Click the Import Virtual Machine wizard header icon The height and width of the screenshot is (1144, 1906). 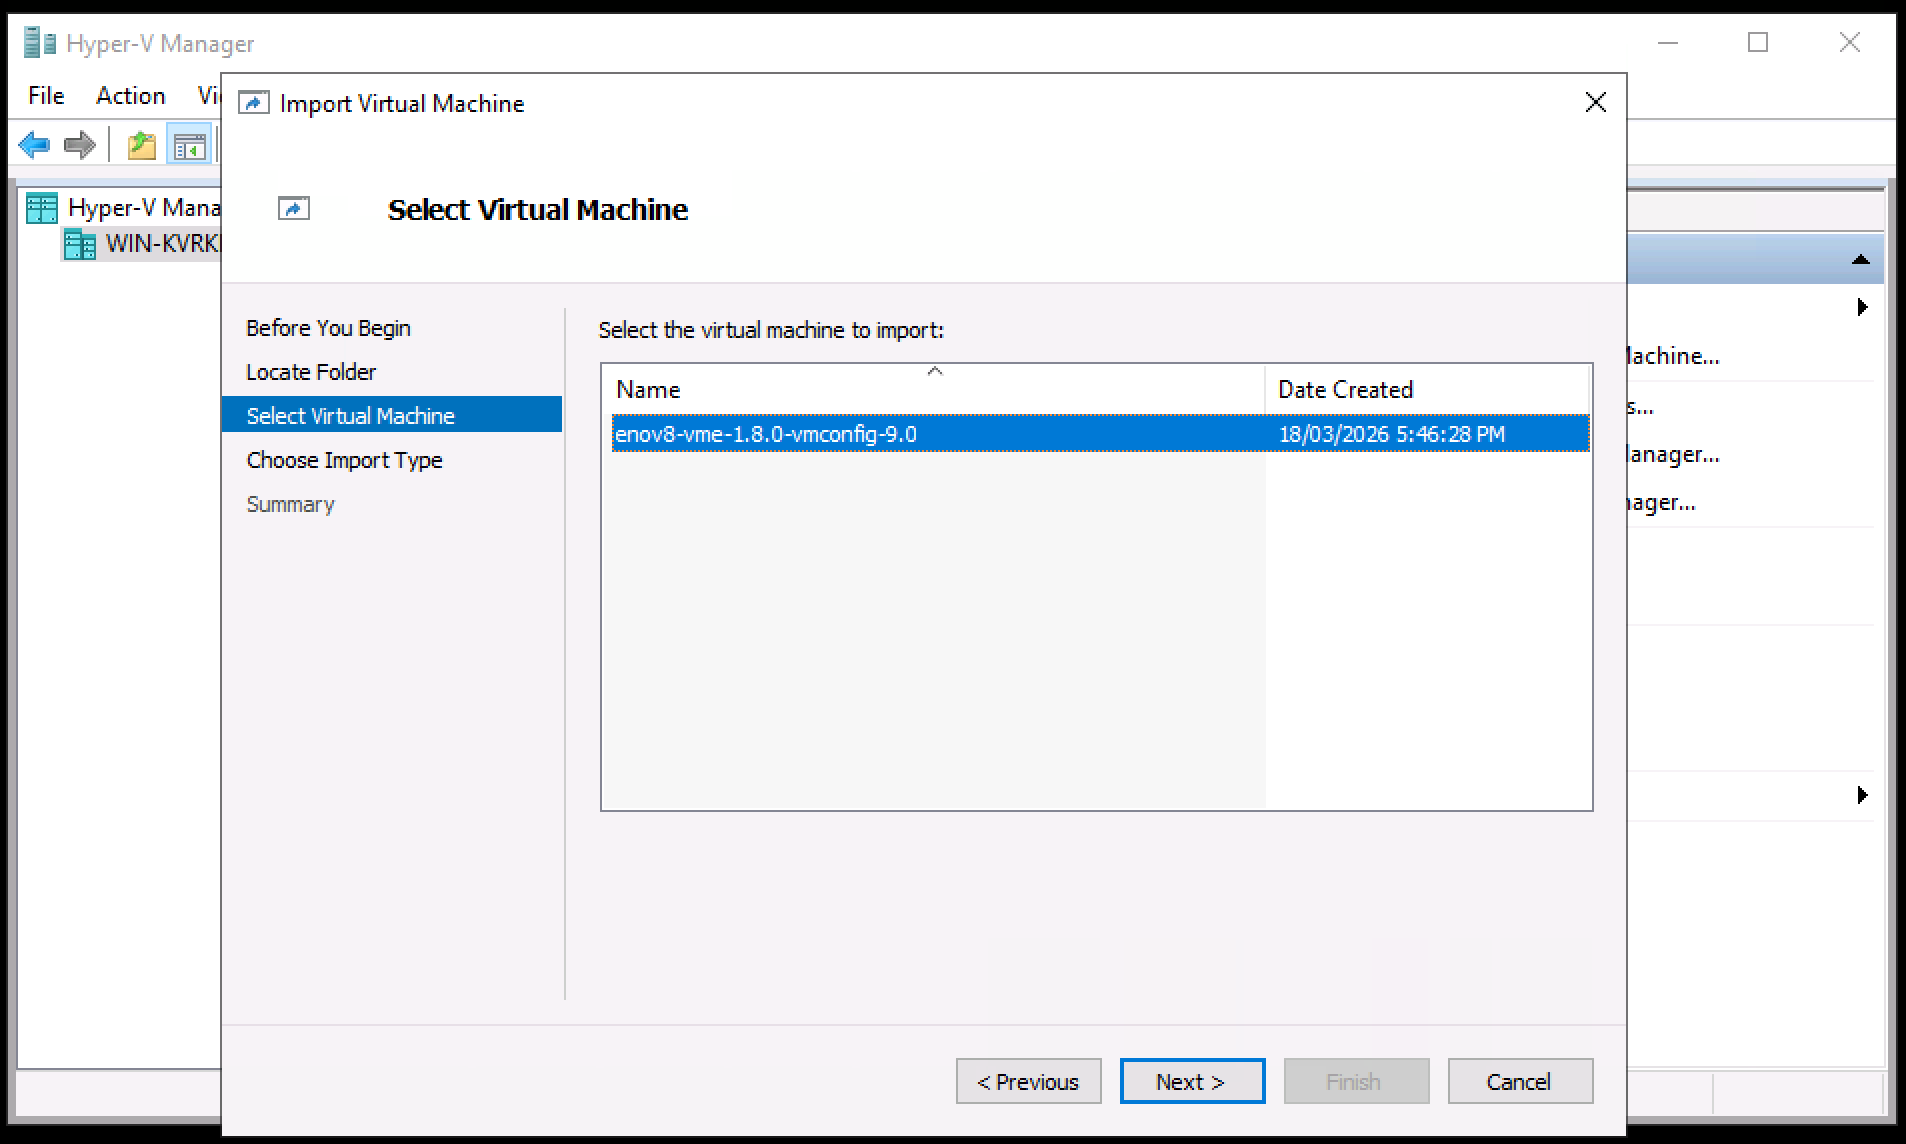[294, 209]
